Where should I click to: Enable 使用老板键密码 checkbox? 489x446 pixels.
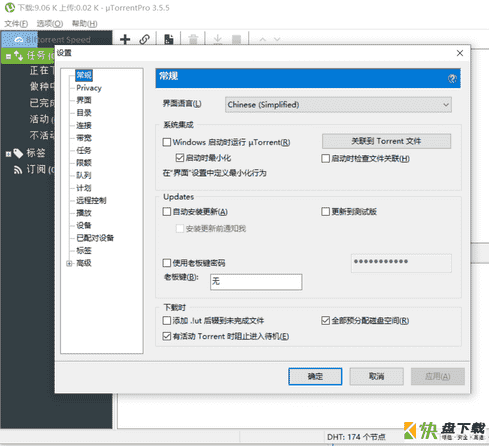pos(167,263)
